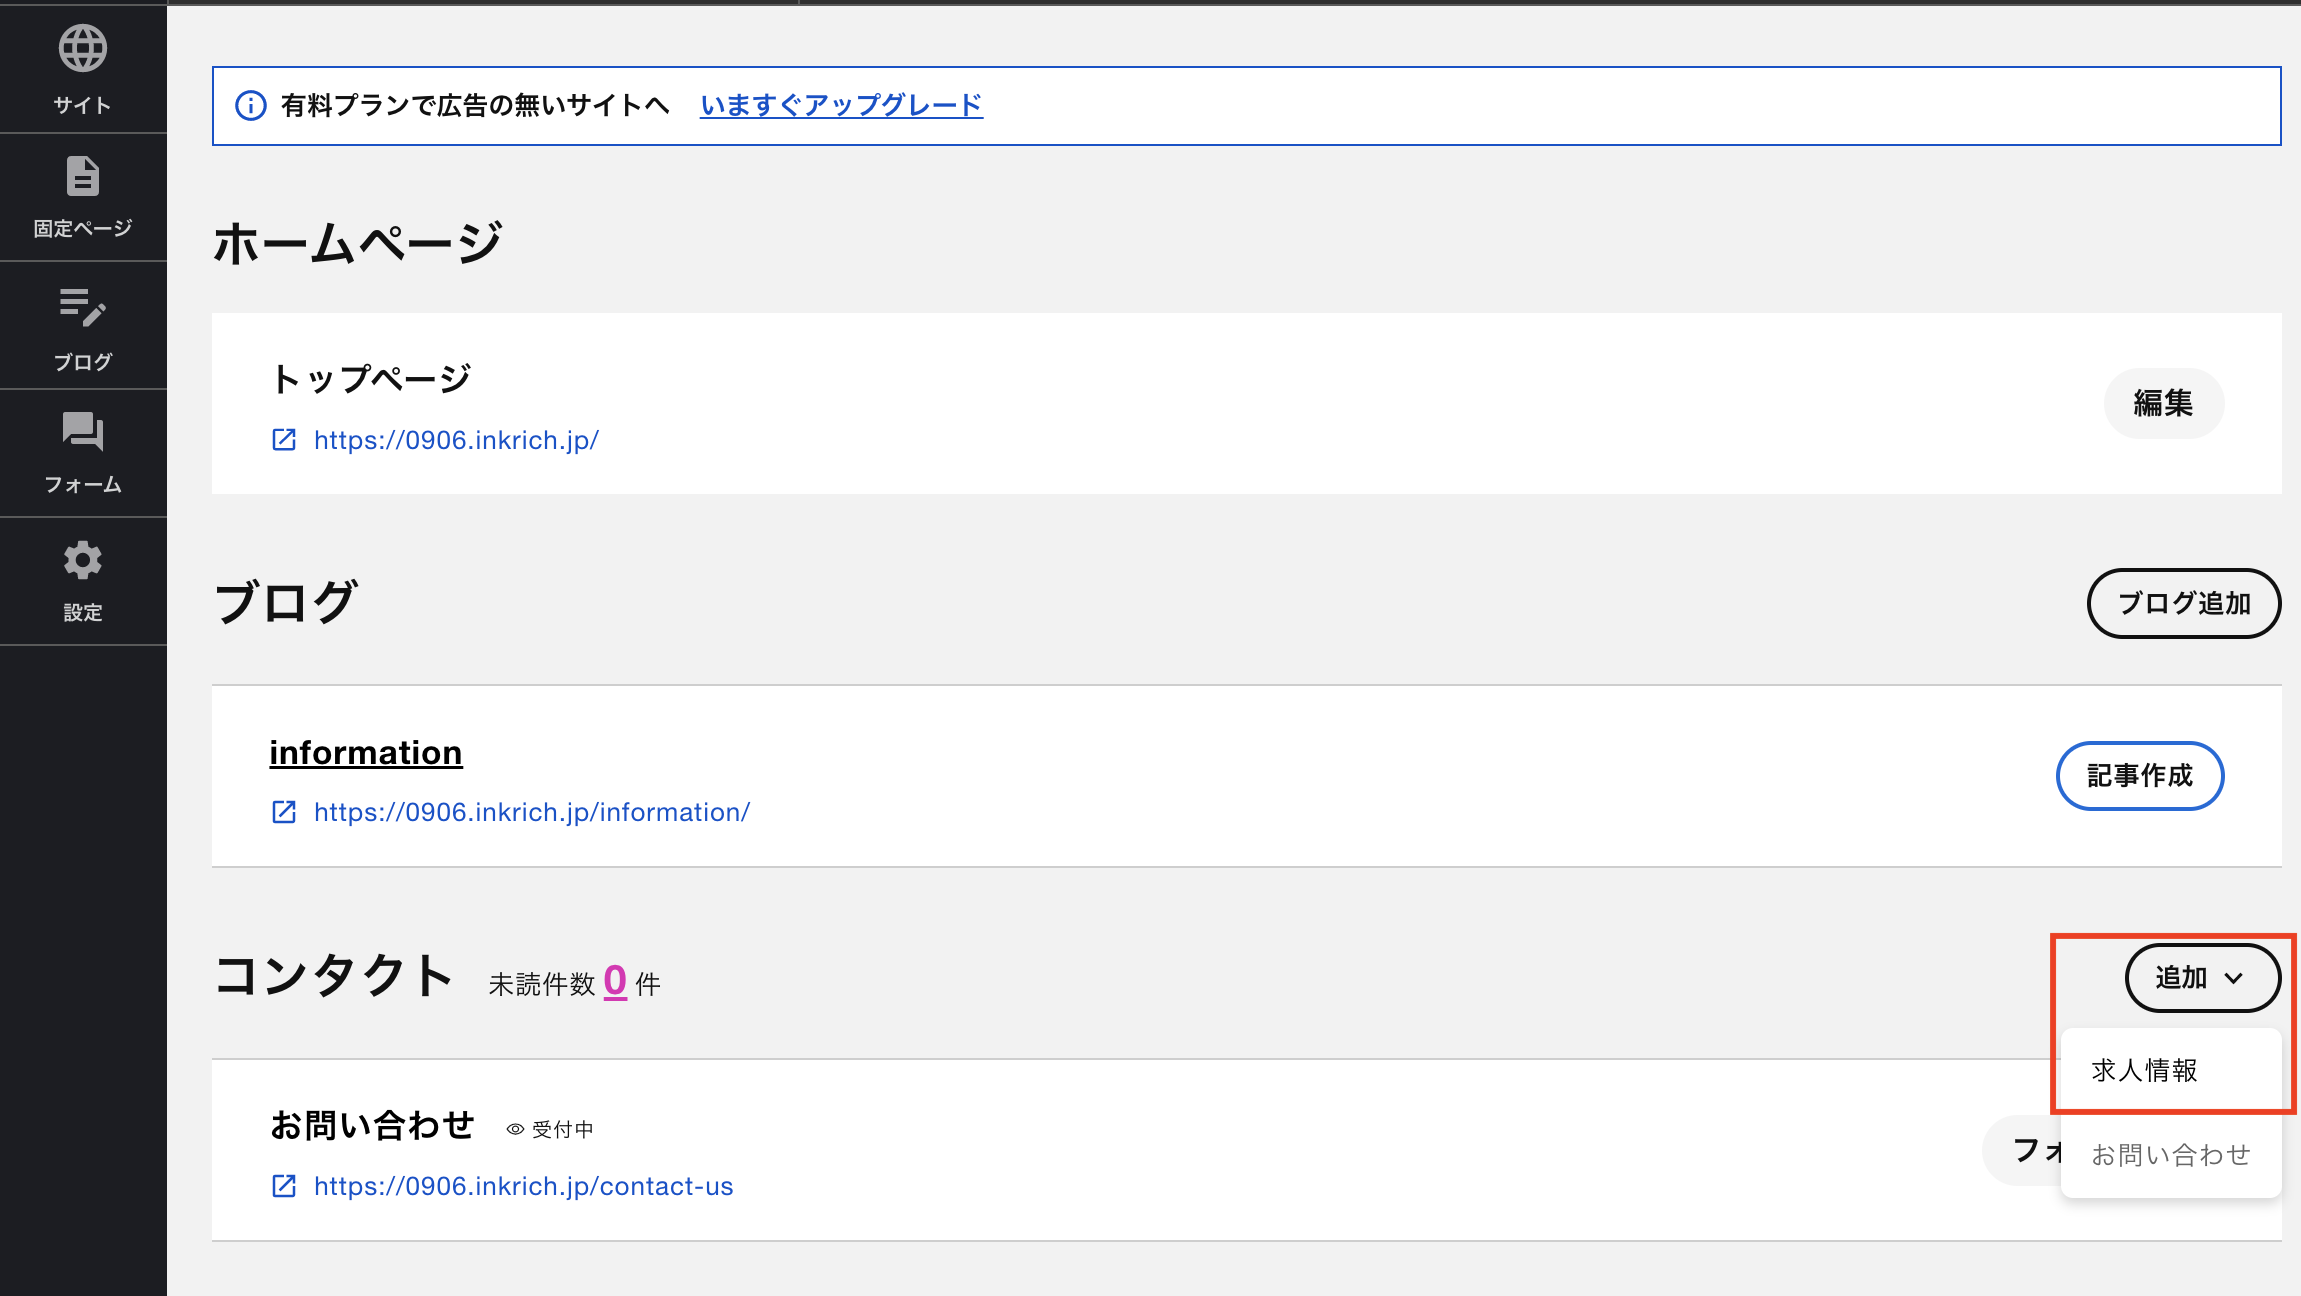Open the いますぐアップグレード link

pos(842,105)
